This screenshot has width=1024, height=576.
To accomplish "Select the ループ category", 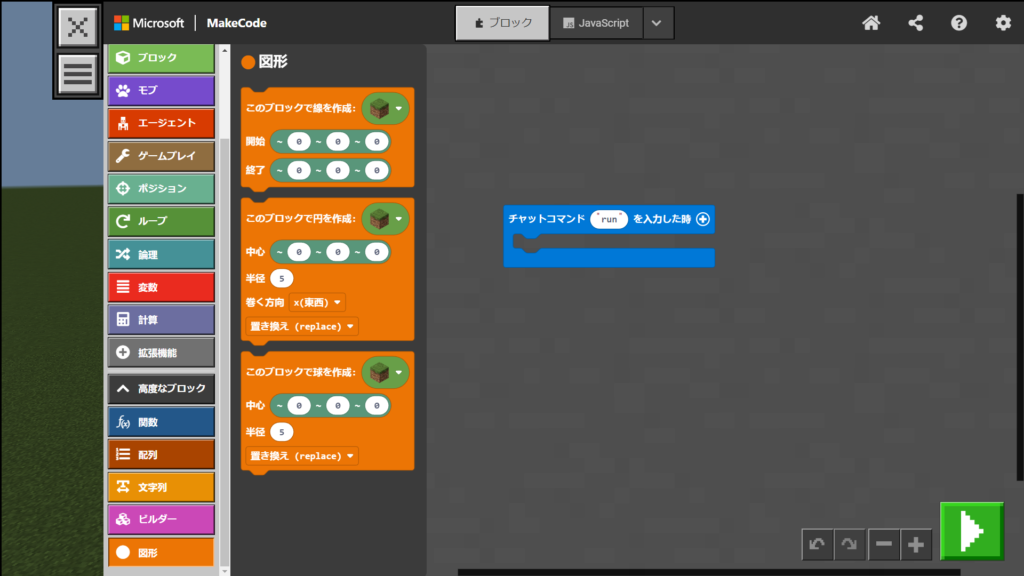I will click(x=161, y=221).
